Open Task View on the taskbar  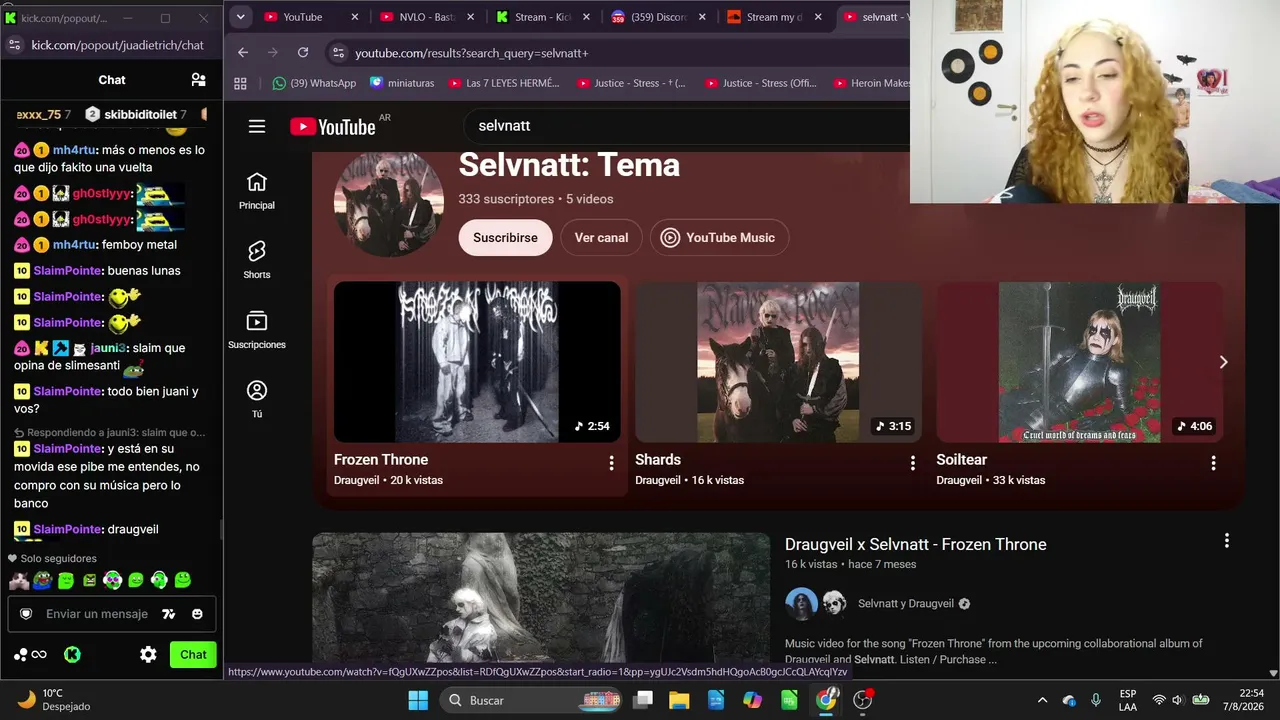pos(643,700)
